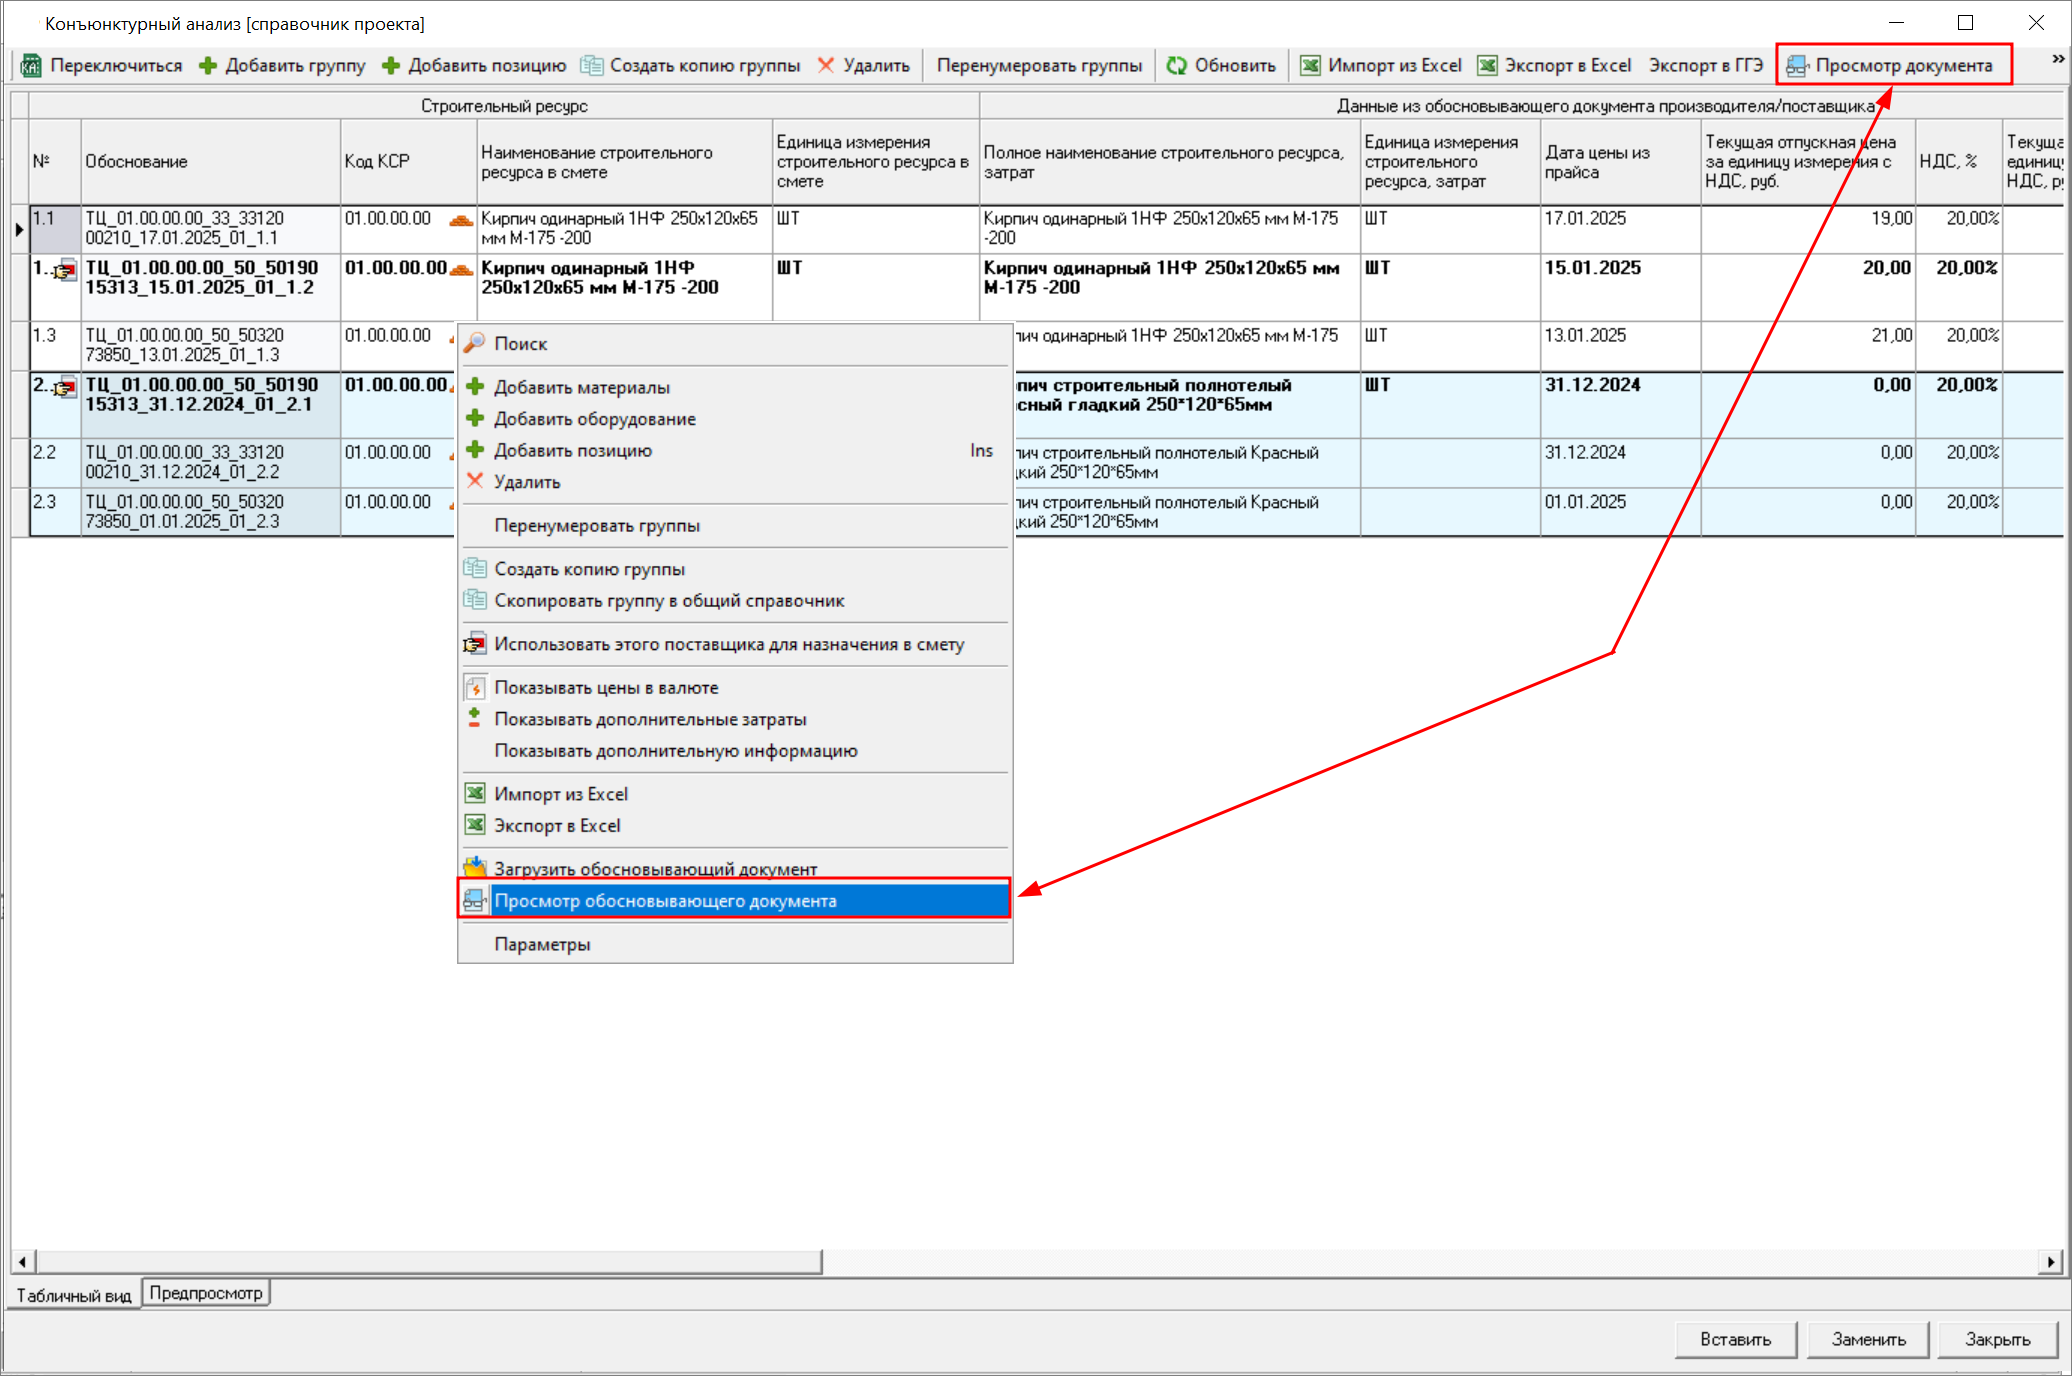Expand the toolbar overflow chevron
The height and width of the screenshot is (1376, 2072).
coord(2058,60)
